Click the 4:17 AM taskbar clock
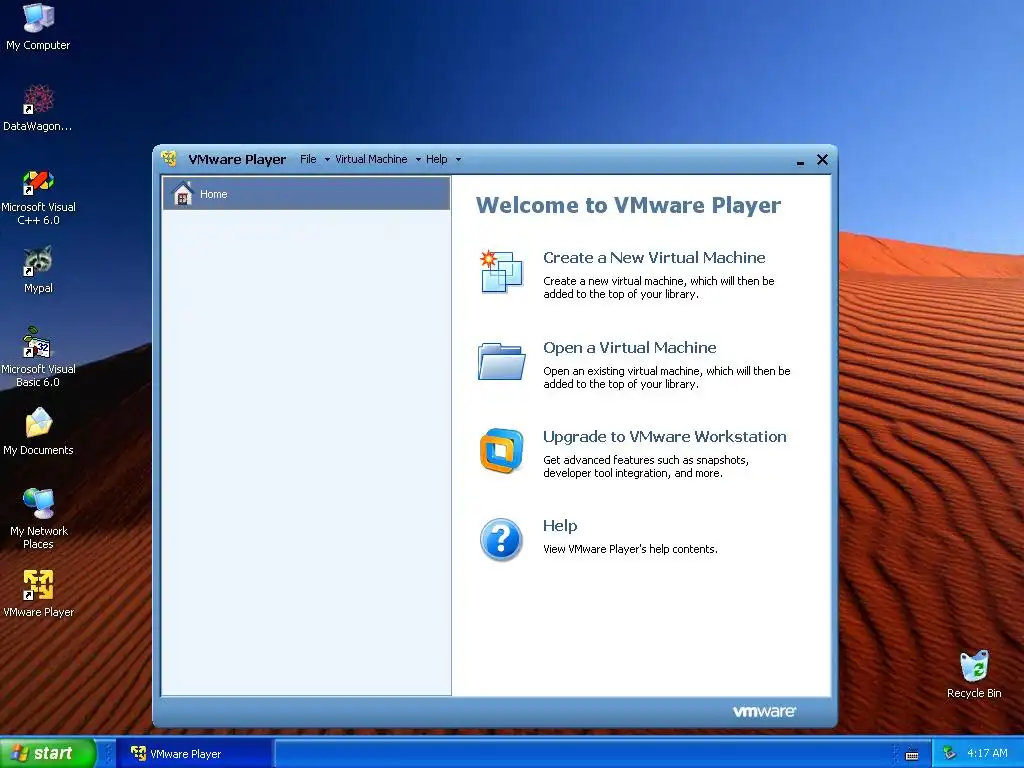This screenshot has width=1024, height=768. [x=987, y=753]
